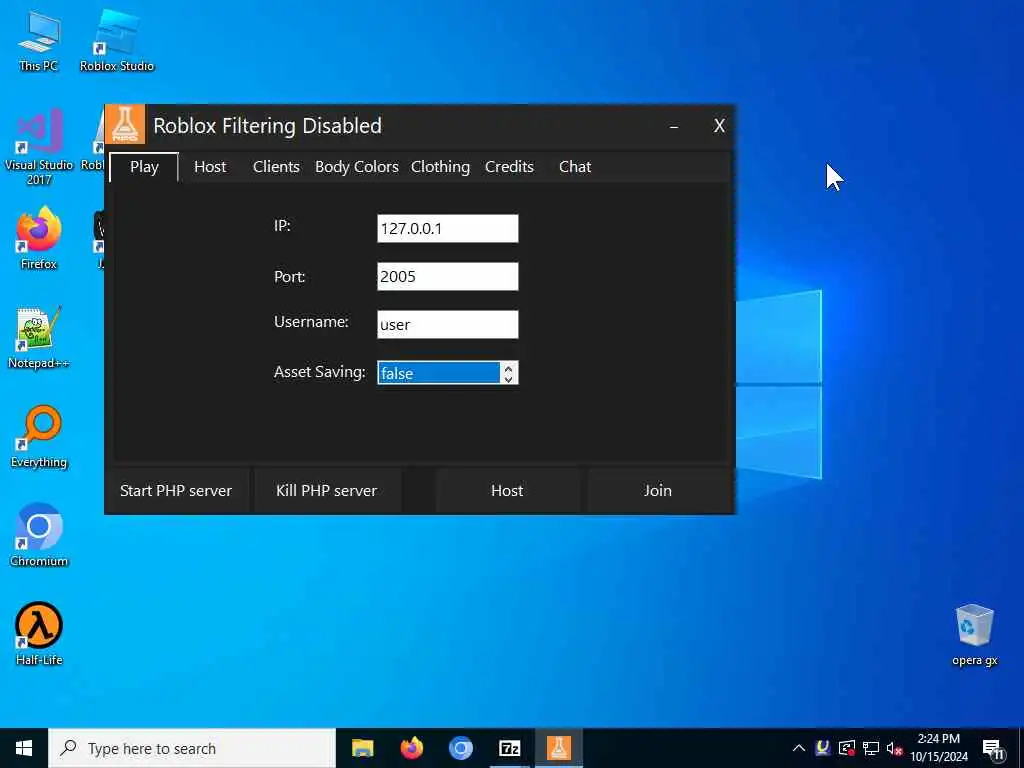
Task: Click the orange flask logo in title bar
Action: (x=125, y=124)
